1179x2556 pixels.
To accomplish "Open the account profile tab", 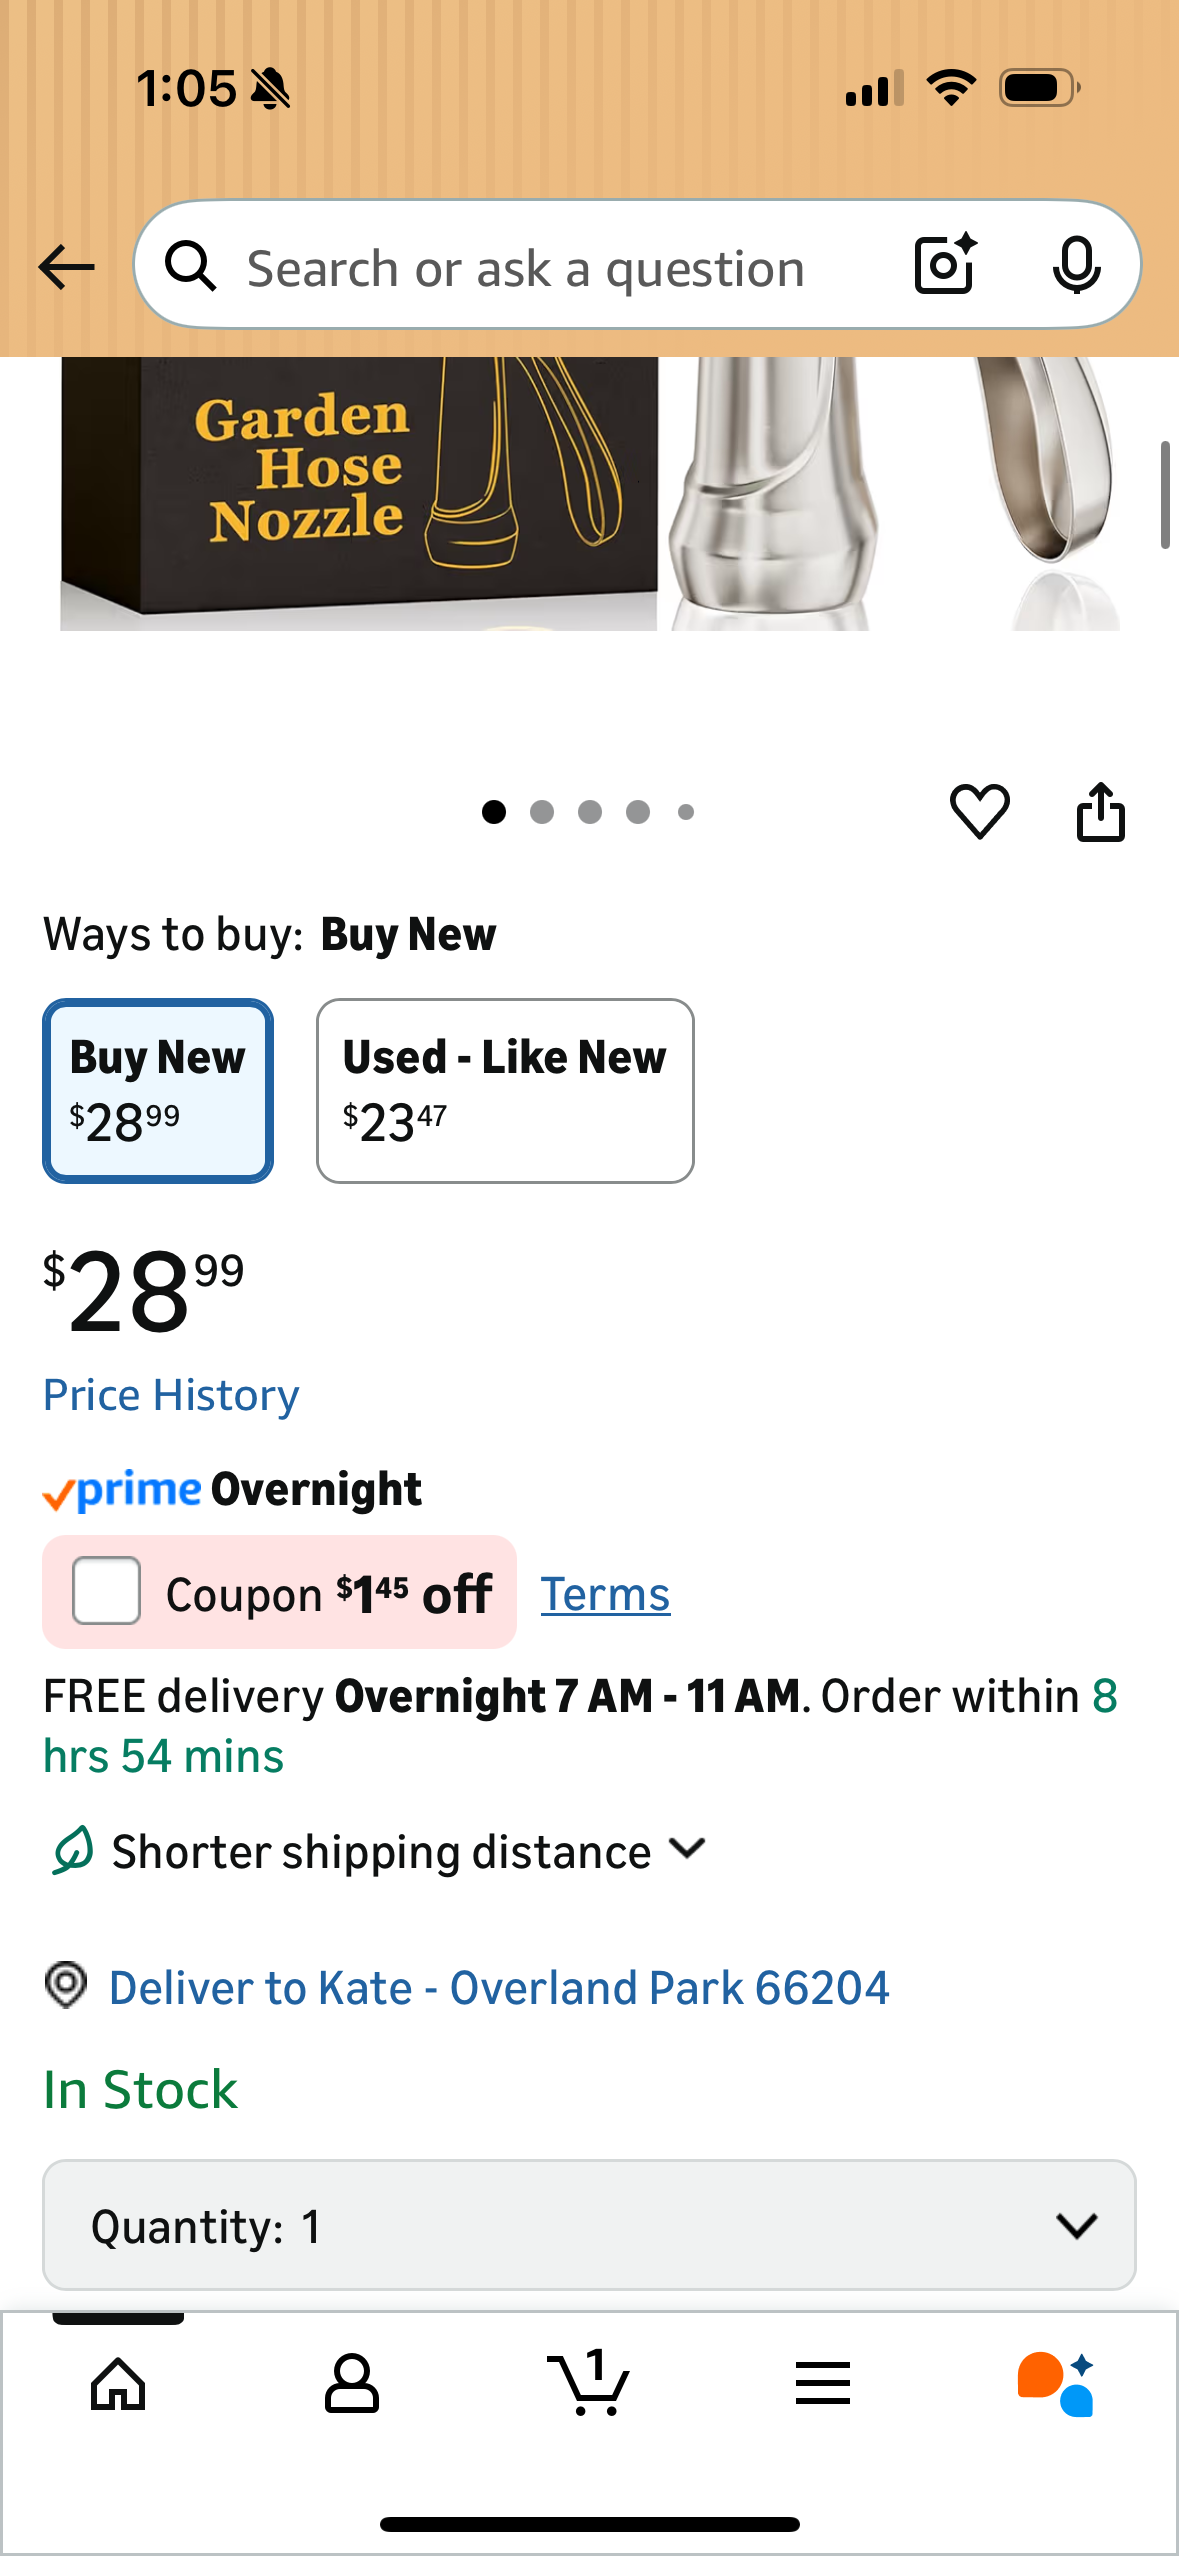I will pos(352,2383).
